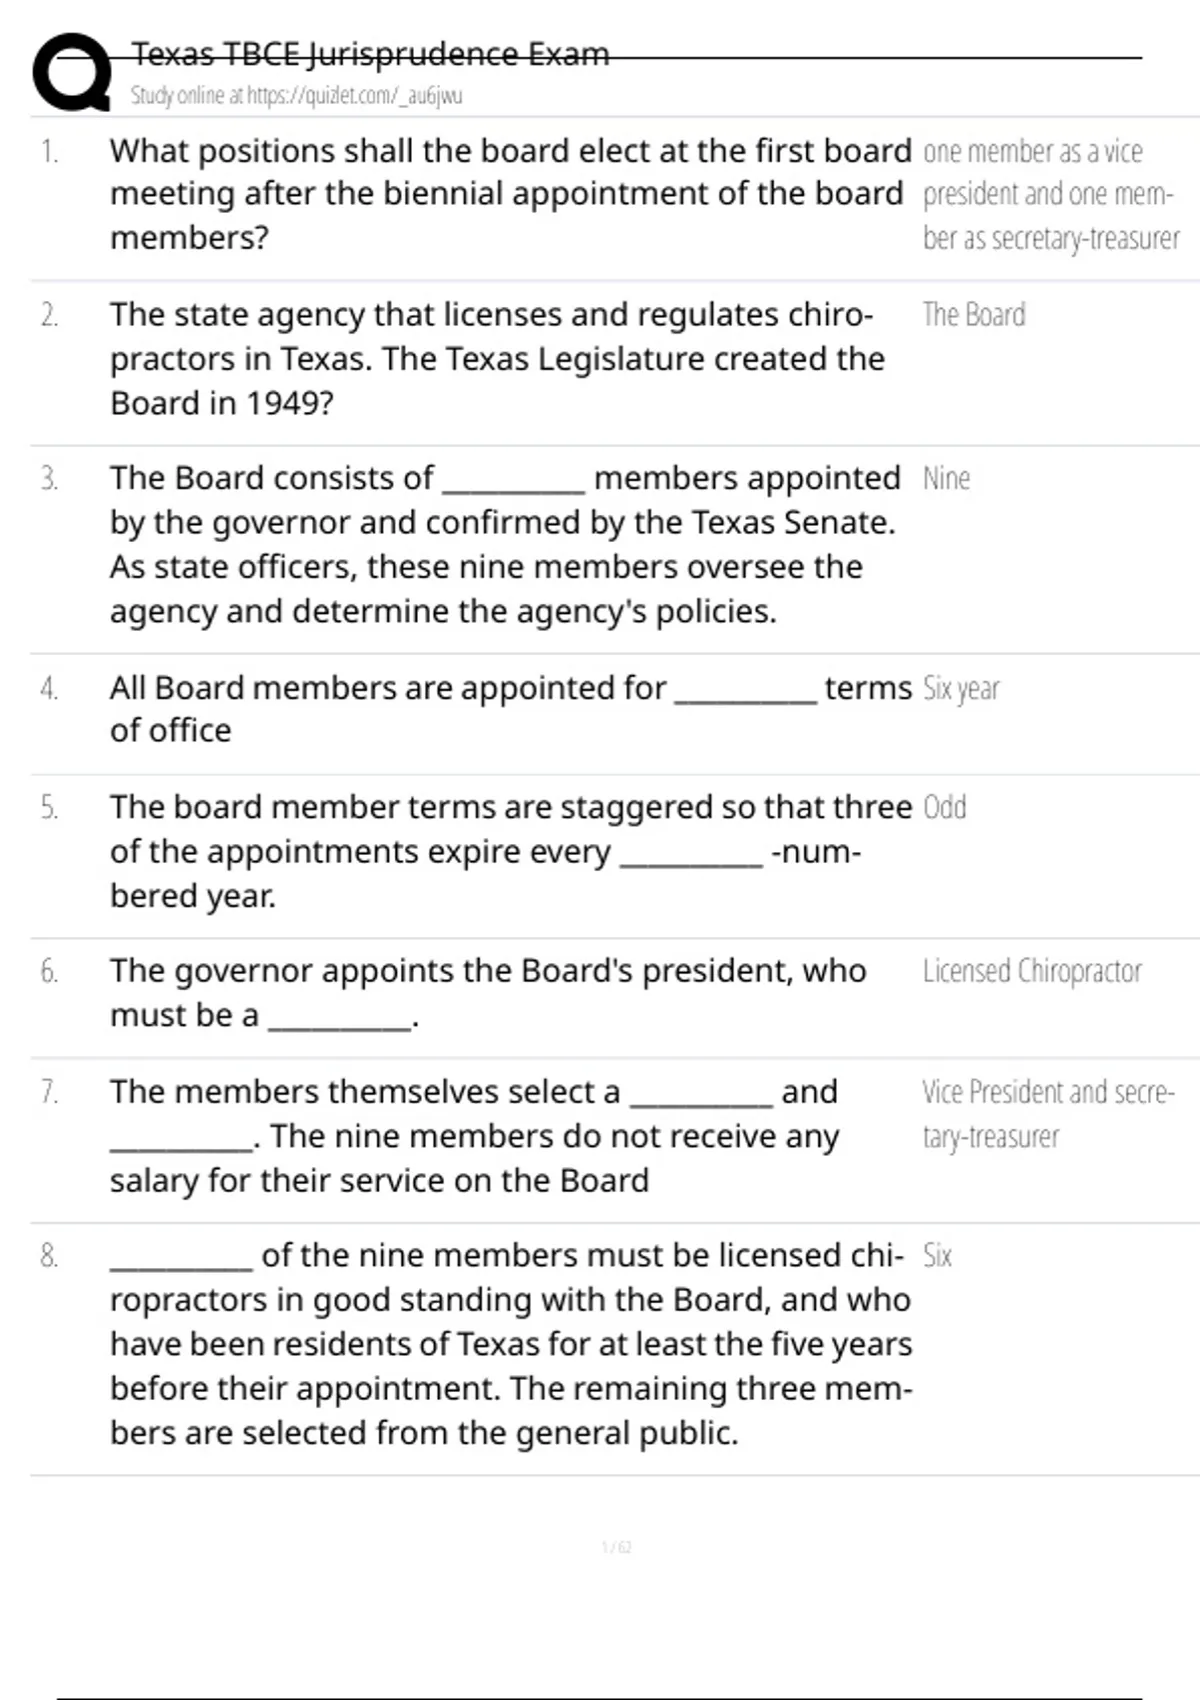1200x1700 pixels.
Task: Click the 'Licensed Chiropractor' answer
Action: click(x=1031, y=971)
